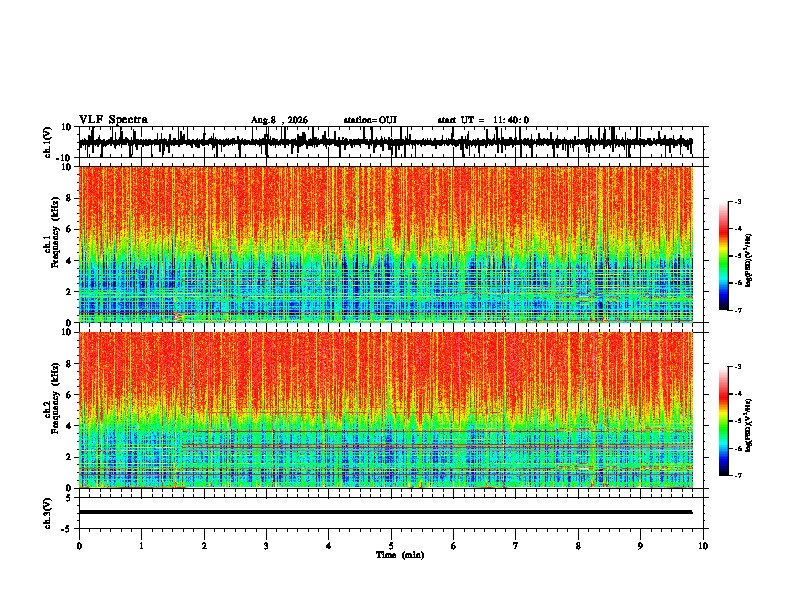Click the "VLF Spectra" plot title
Screen dimensions: 792x612
[113, 120]
